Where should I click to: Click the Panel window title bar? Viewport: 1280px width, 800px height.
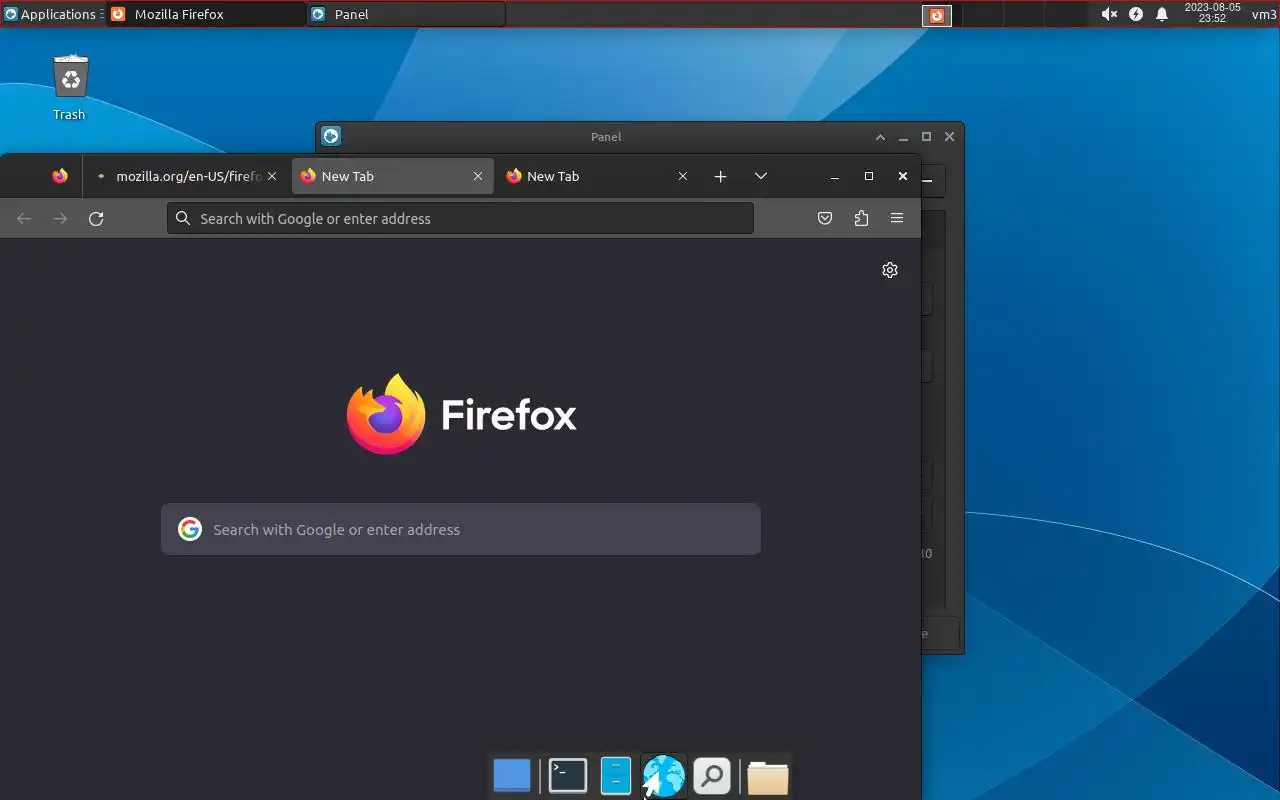coord(606,137)
